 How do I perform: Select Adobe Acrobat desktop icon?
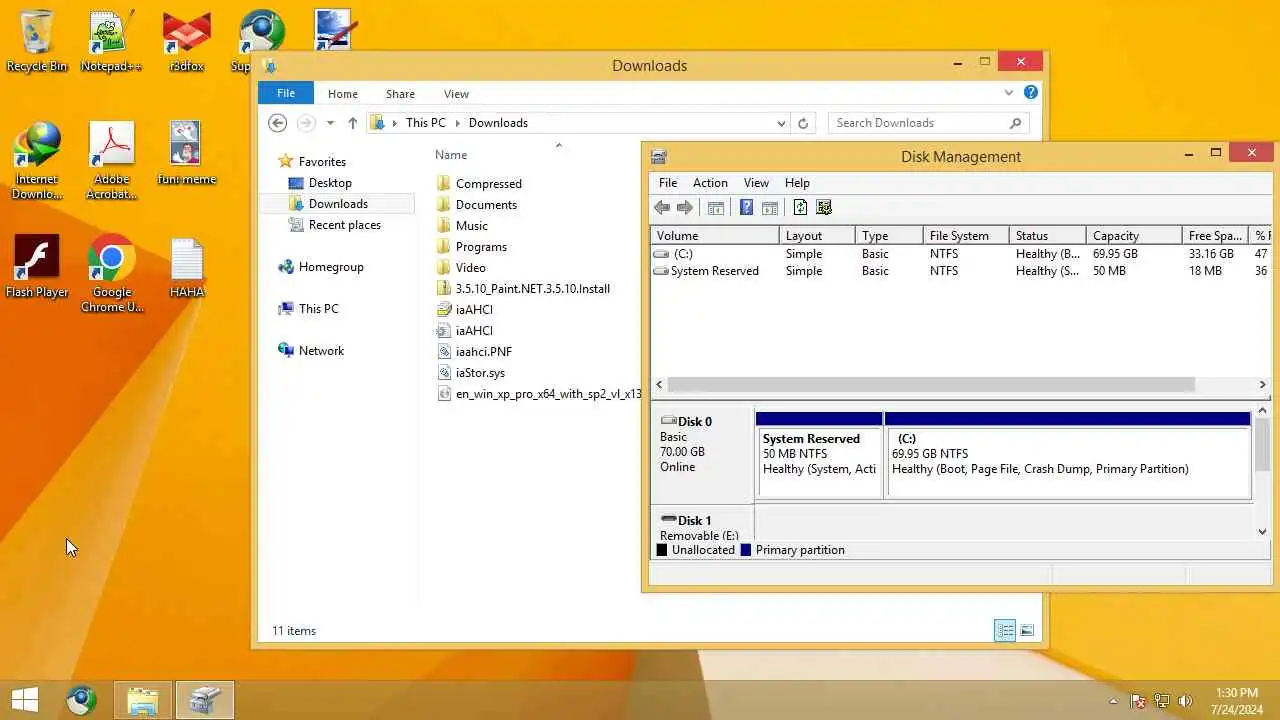click(111, 160)
